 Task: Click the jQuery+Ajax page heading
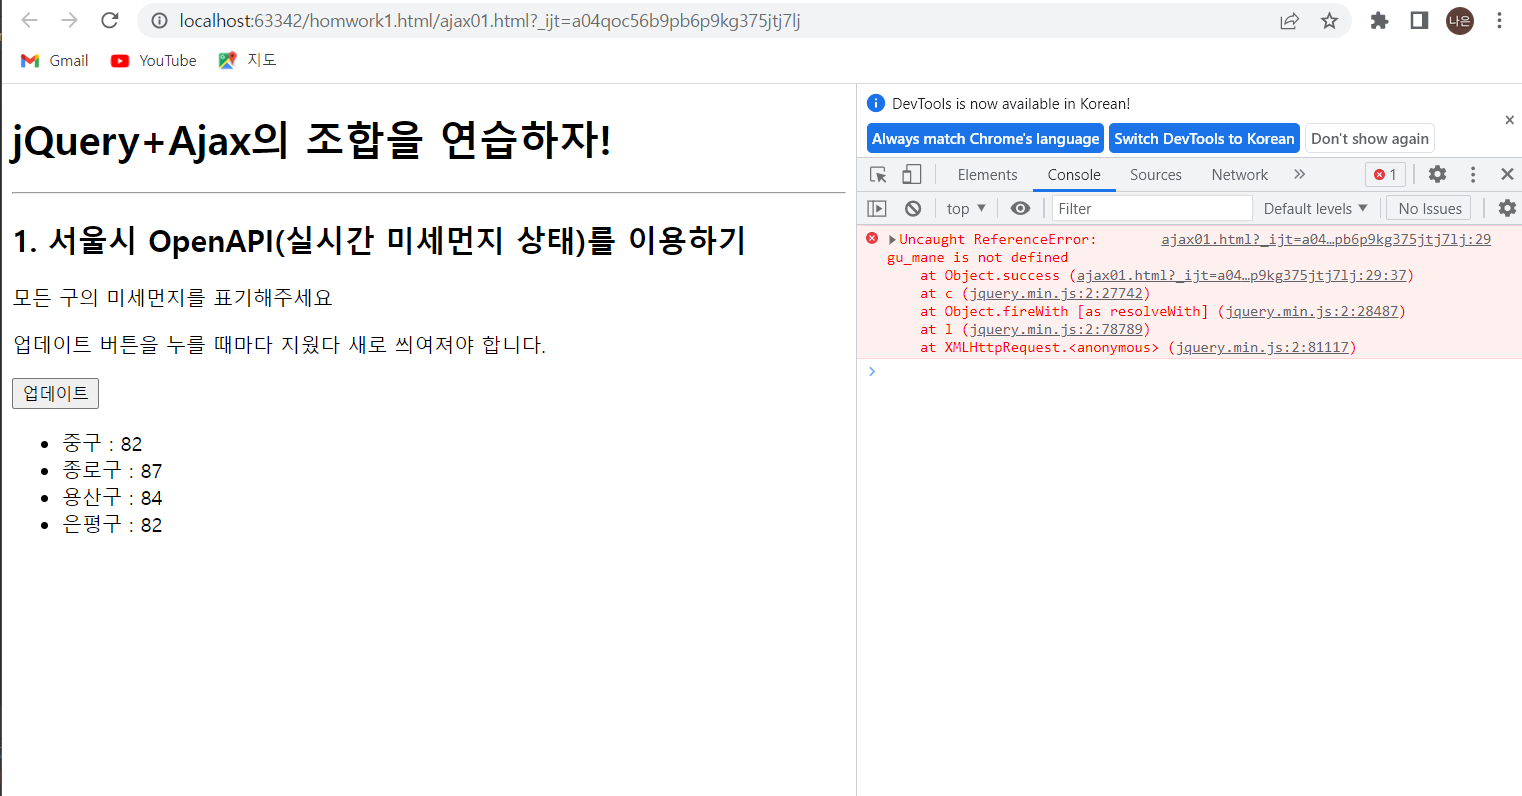coord(311,139)
